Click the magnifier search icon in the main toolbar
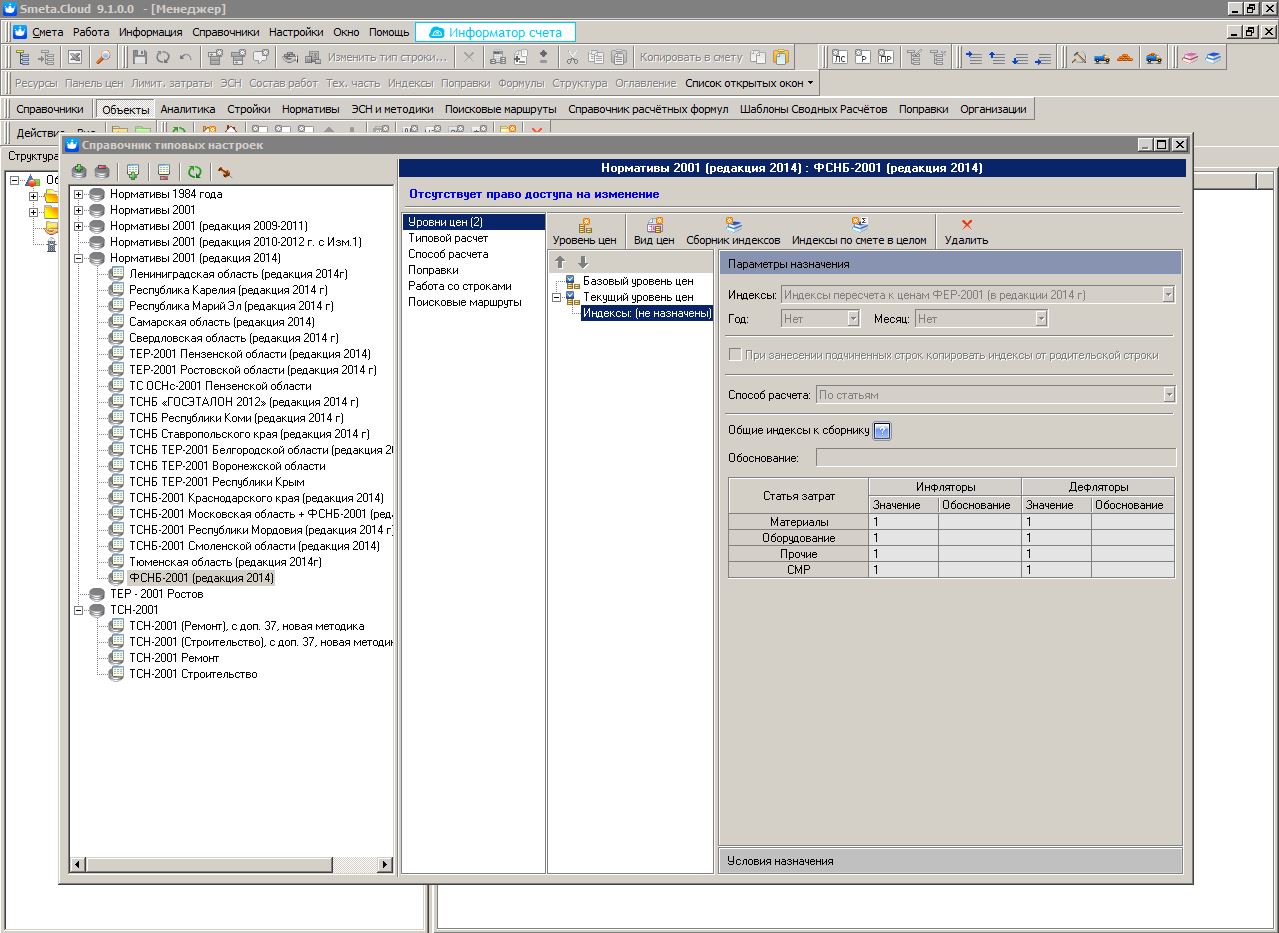1279x933 pixels. click(103, 57)
